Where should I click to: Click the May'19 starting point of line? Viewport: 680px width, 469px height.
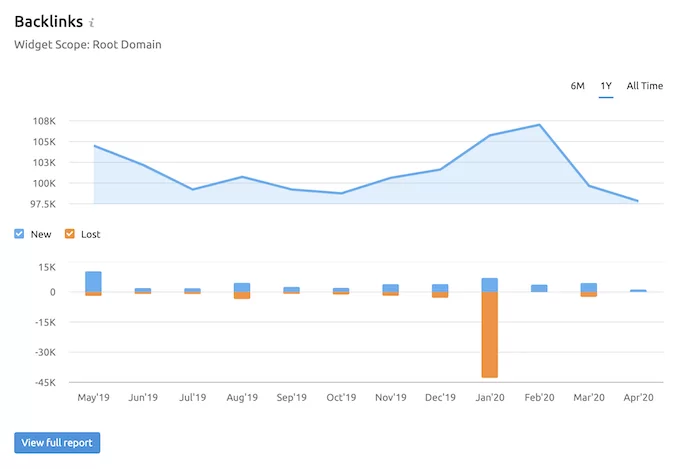tap(95, 146)
